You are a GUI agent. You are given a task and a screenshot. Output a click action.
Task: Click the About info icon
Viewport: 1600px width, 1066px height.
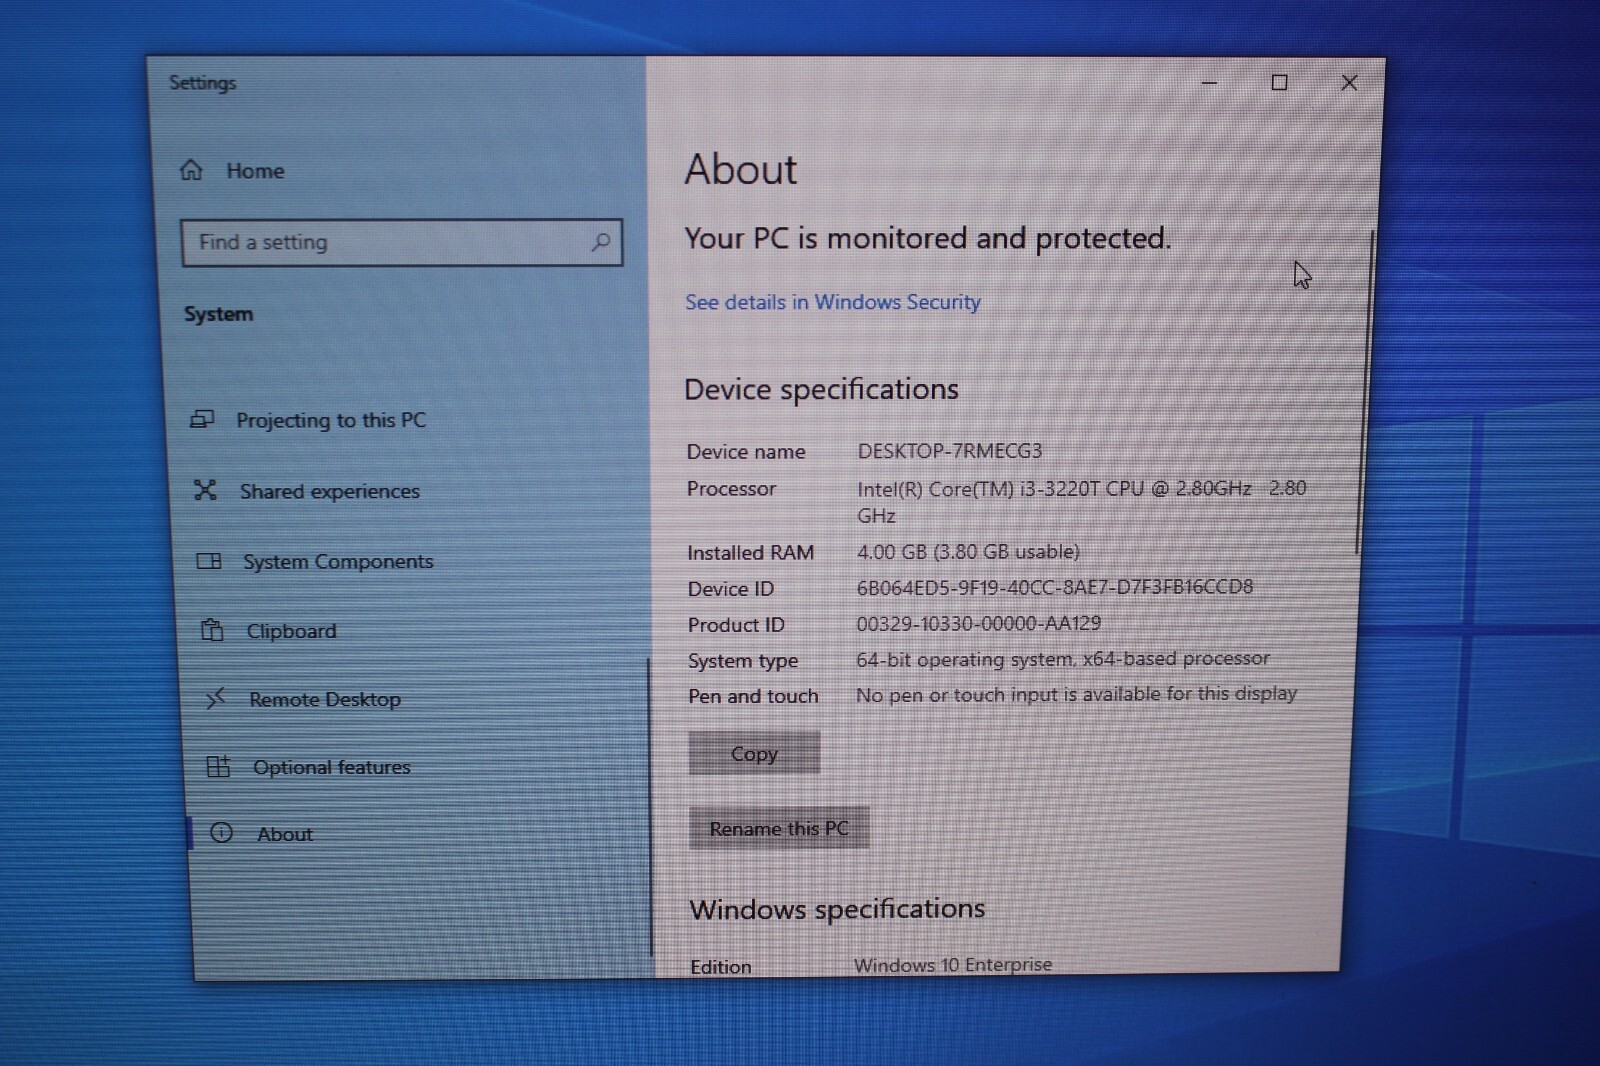pos(221,833)
